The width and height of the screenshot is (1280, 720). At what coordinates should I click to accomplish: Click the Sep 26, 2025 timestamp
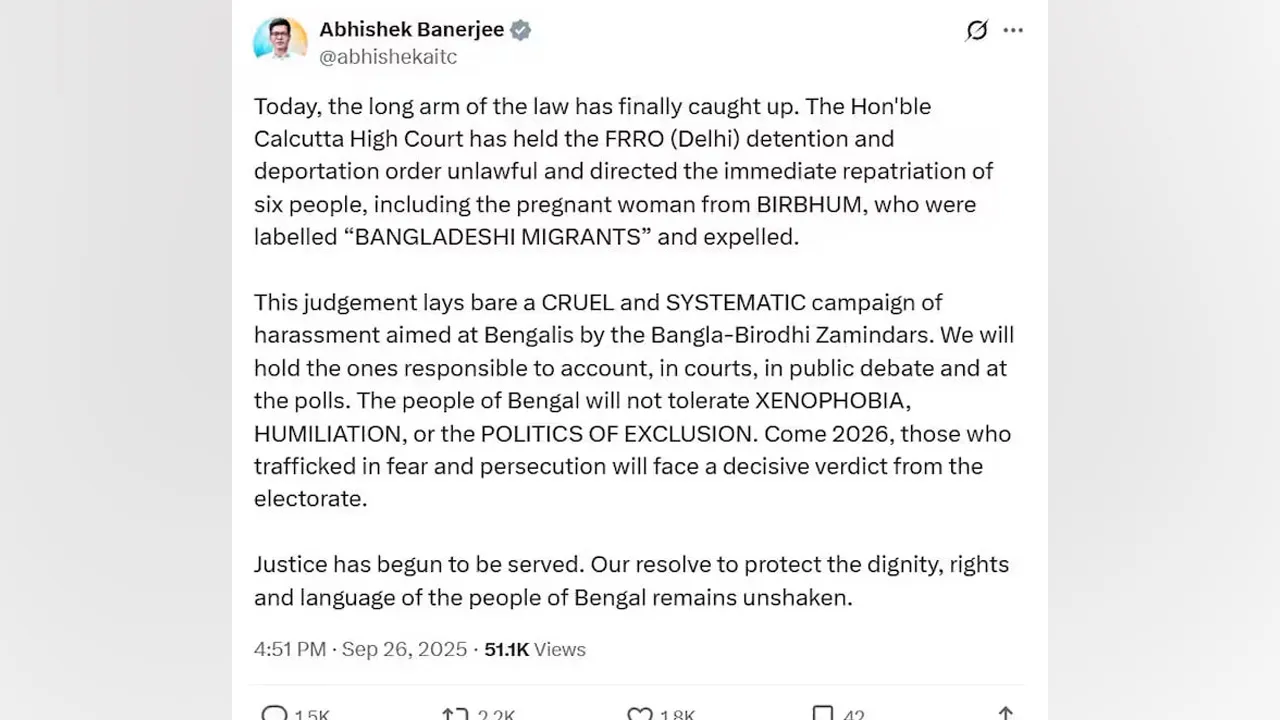pos(404,649)
